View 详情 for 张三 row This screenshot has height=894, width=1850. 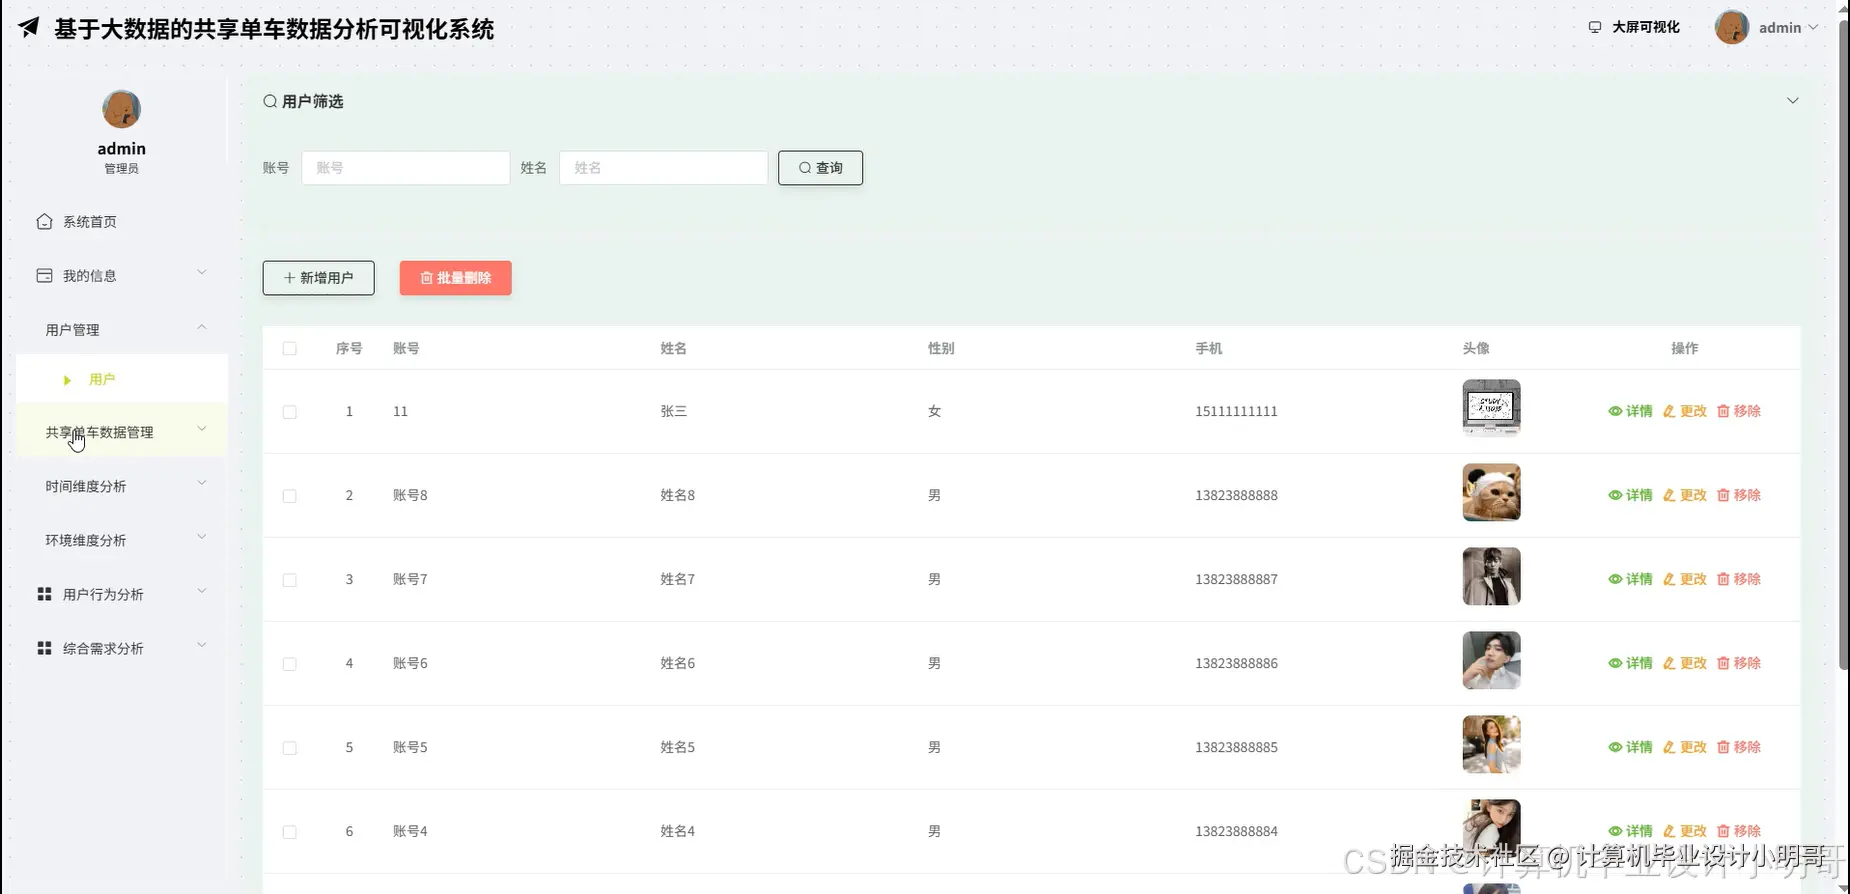pyautogui.click(x=1630, y=411)
